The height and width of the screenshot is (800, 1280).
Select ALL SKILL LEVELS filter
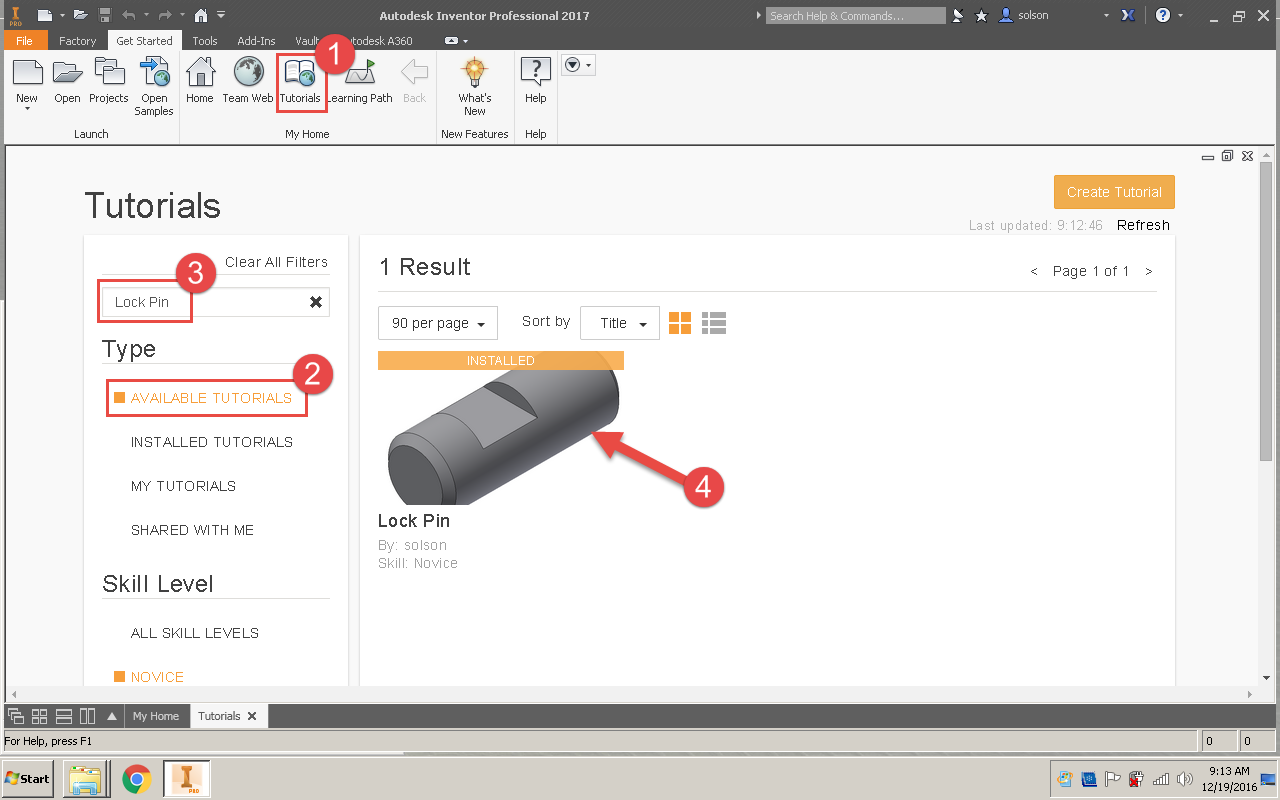[x=195, y=633]
